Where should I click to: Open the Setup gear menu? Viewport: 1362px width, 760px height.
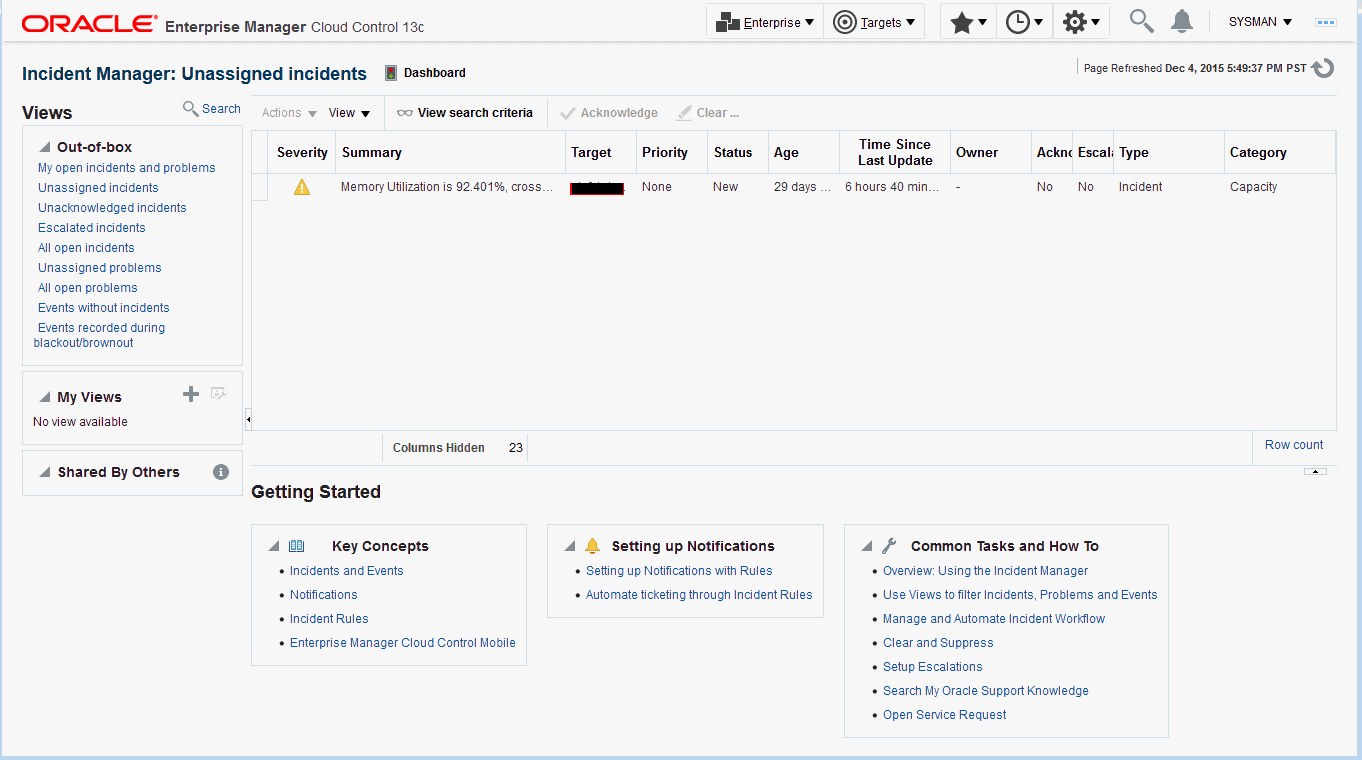coord(1081,22)
